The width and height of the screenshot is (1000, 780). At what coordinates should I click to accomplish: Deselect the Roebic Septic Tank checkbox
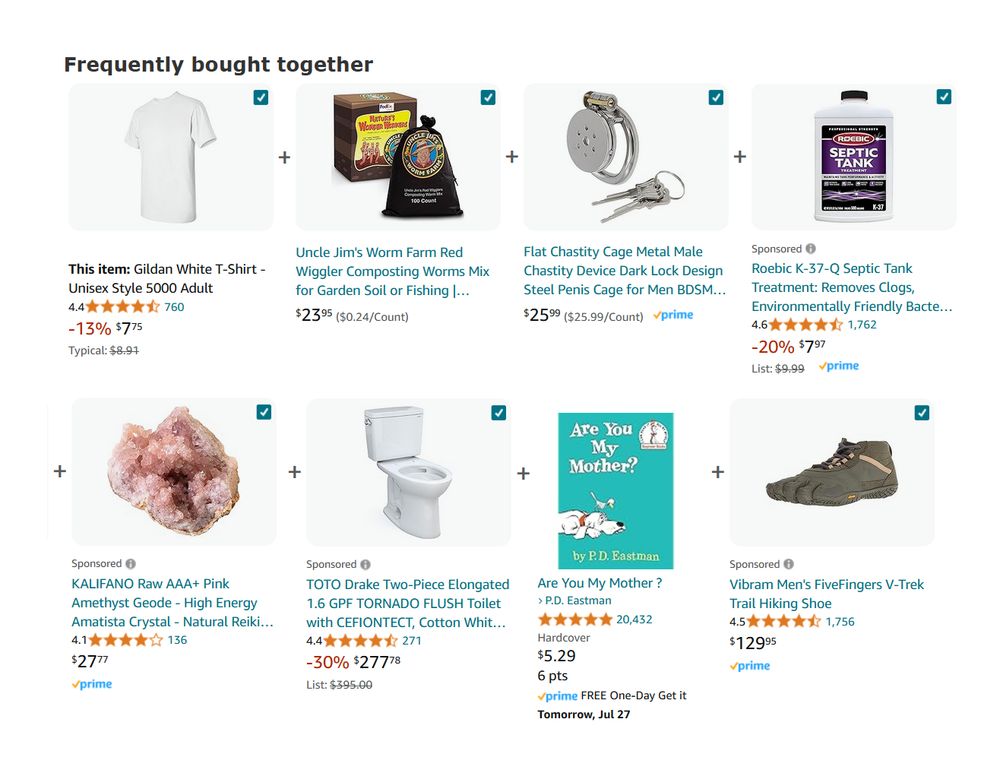tap(944, 97)
